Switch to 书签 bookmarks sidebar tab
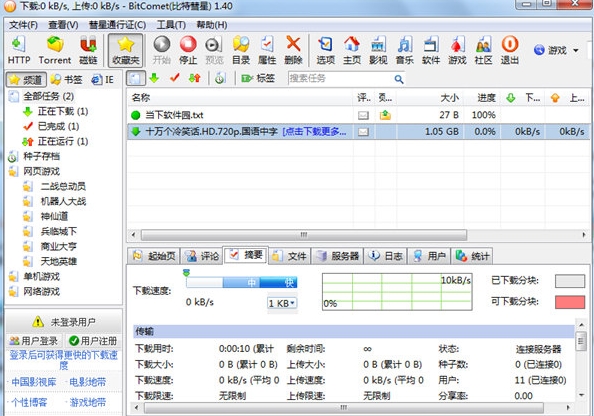 66,80
